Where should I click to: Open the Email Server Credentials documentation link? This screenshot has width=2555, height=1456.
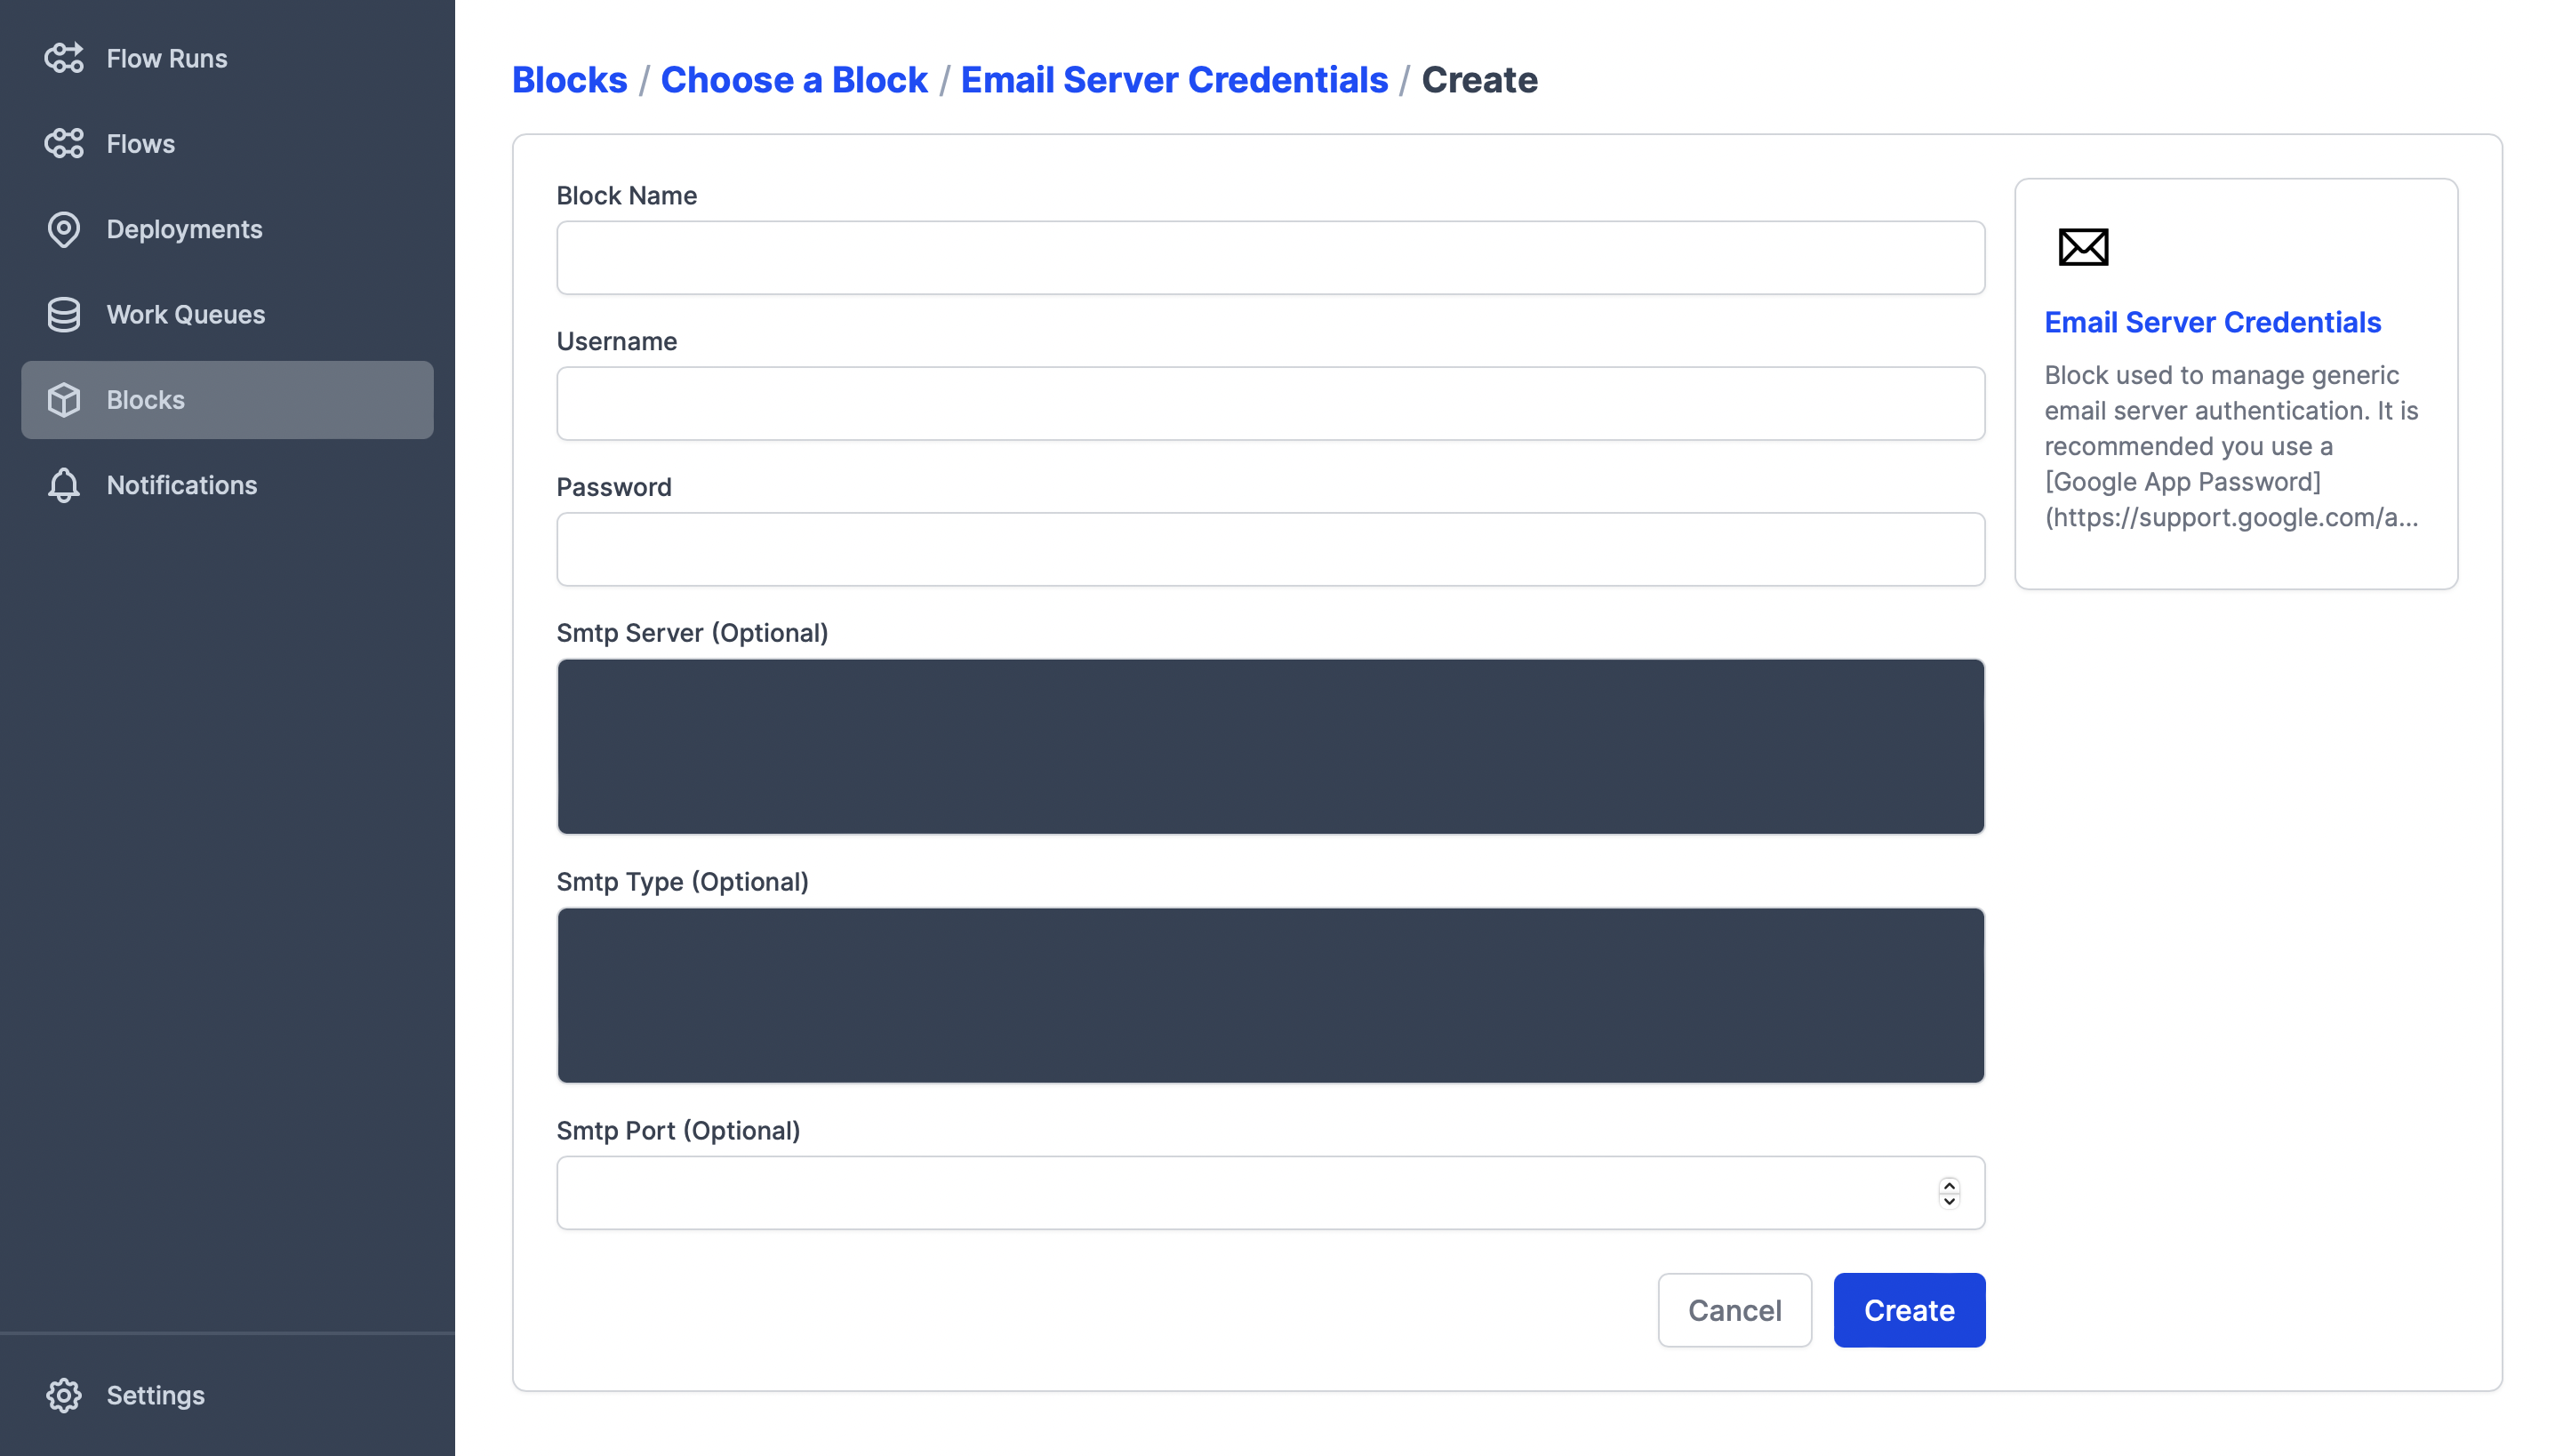pyautogui.click(x=2213, y=321)
